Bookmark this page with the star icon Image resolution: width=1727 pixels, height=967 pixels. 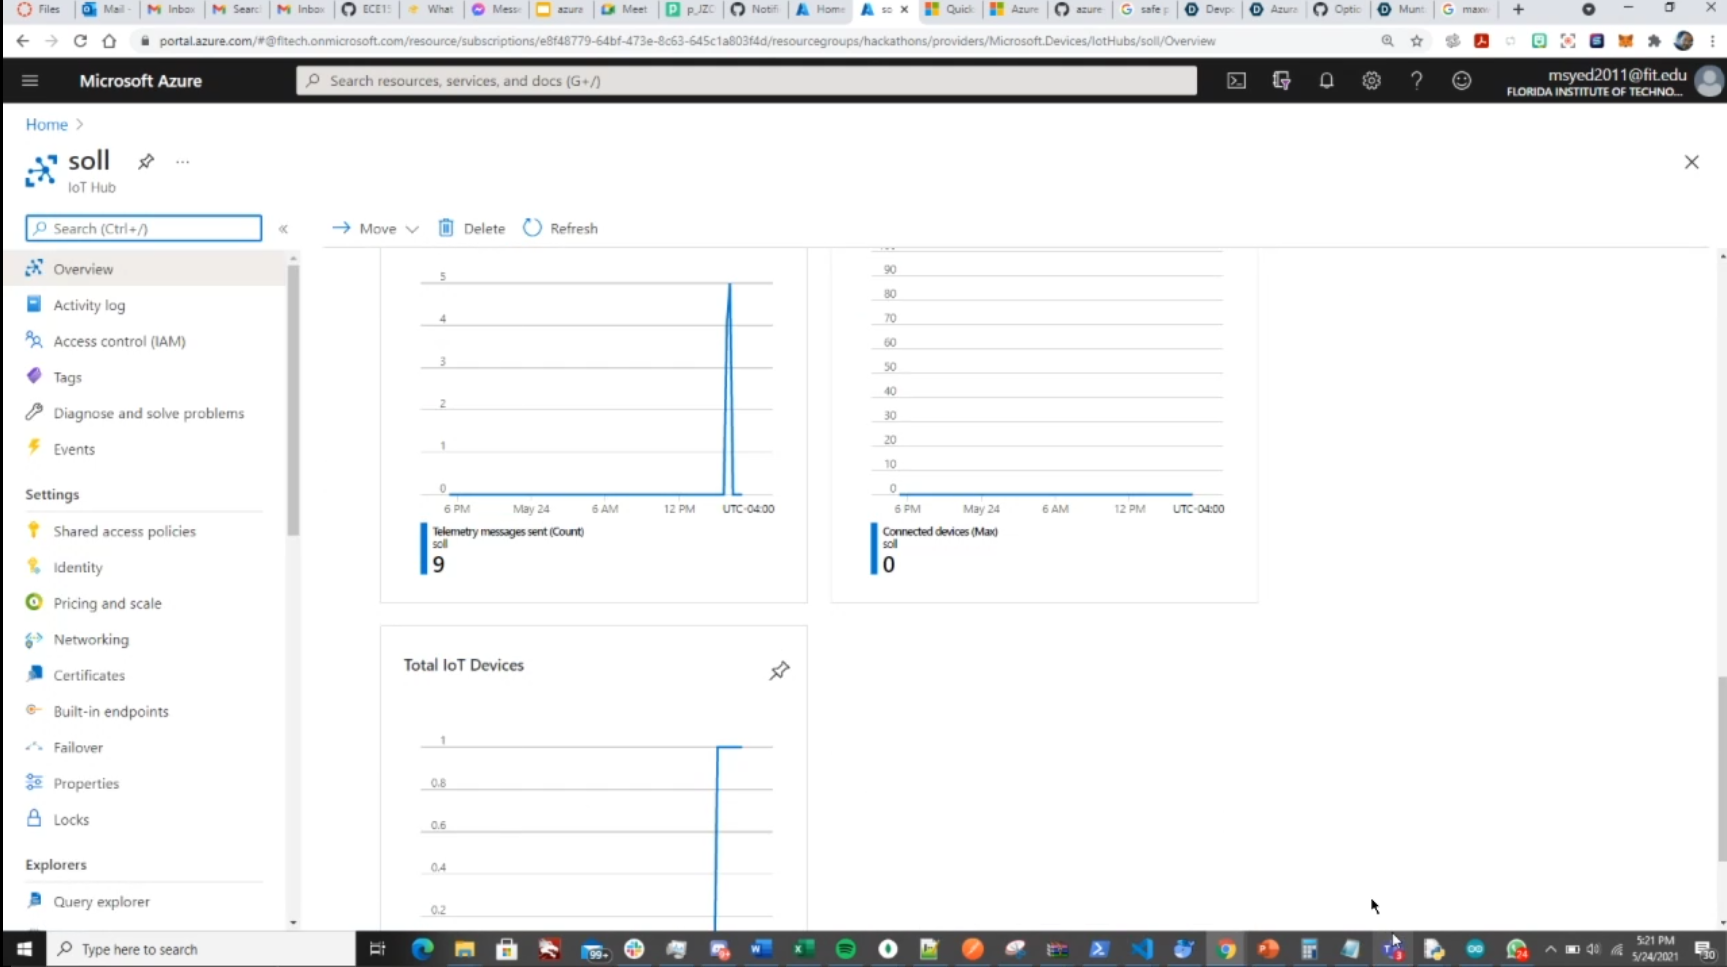point(1416,41)
